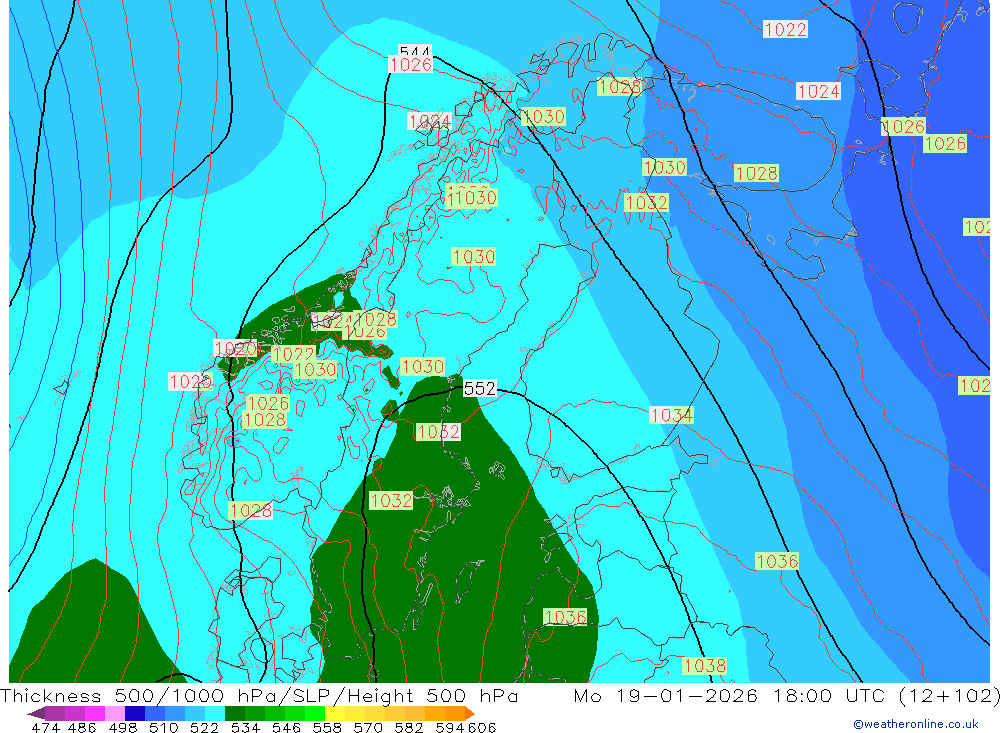1000x733 pixels.
Task: Select the 522 legend value
Action: [x=204, y=727]
